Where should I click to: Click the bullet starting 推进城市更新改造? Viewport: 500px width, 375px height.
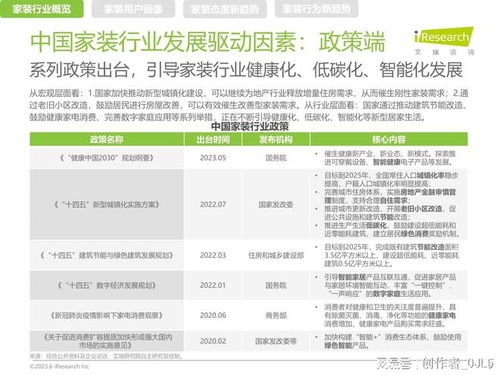tap(389, 213)
